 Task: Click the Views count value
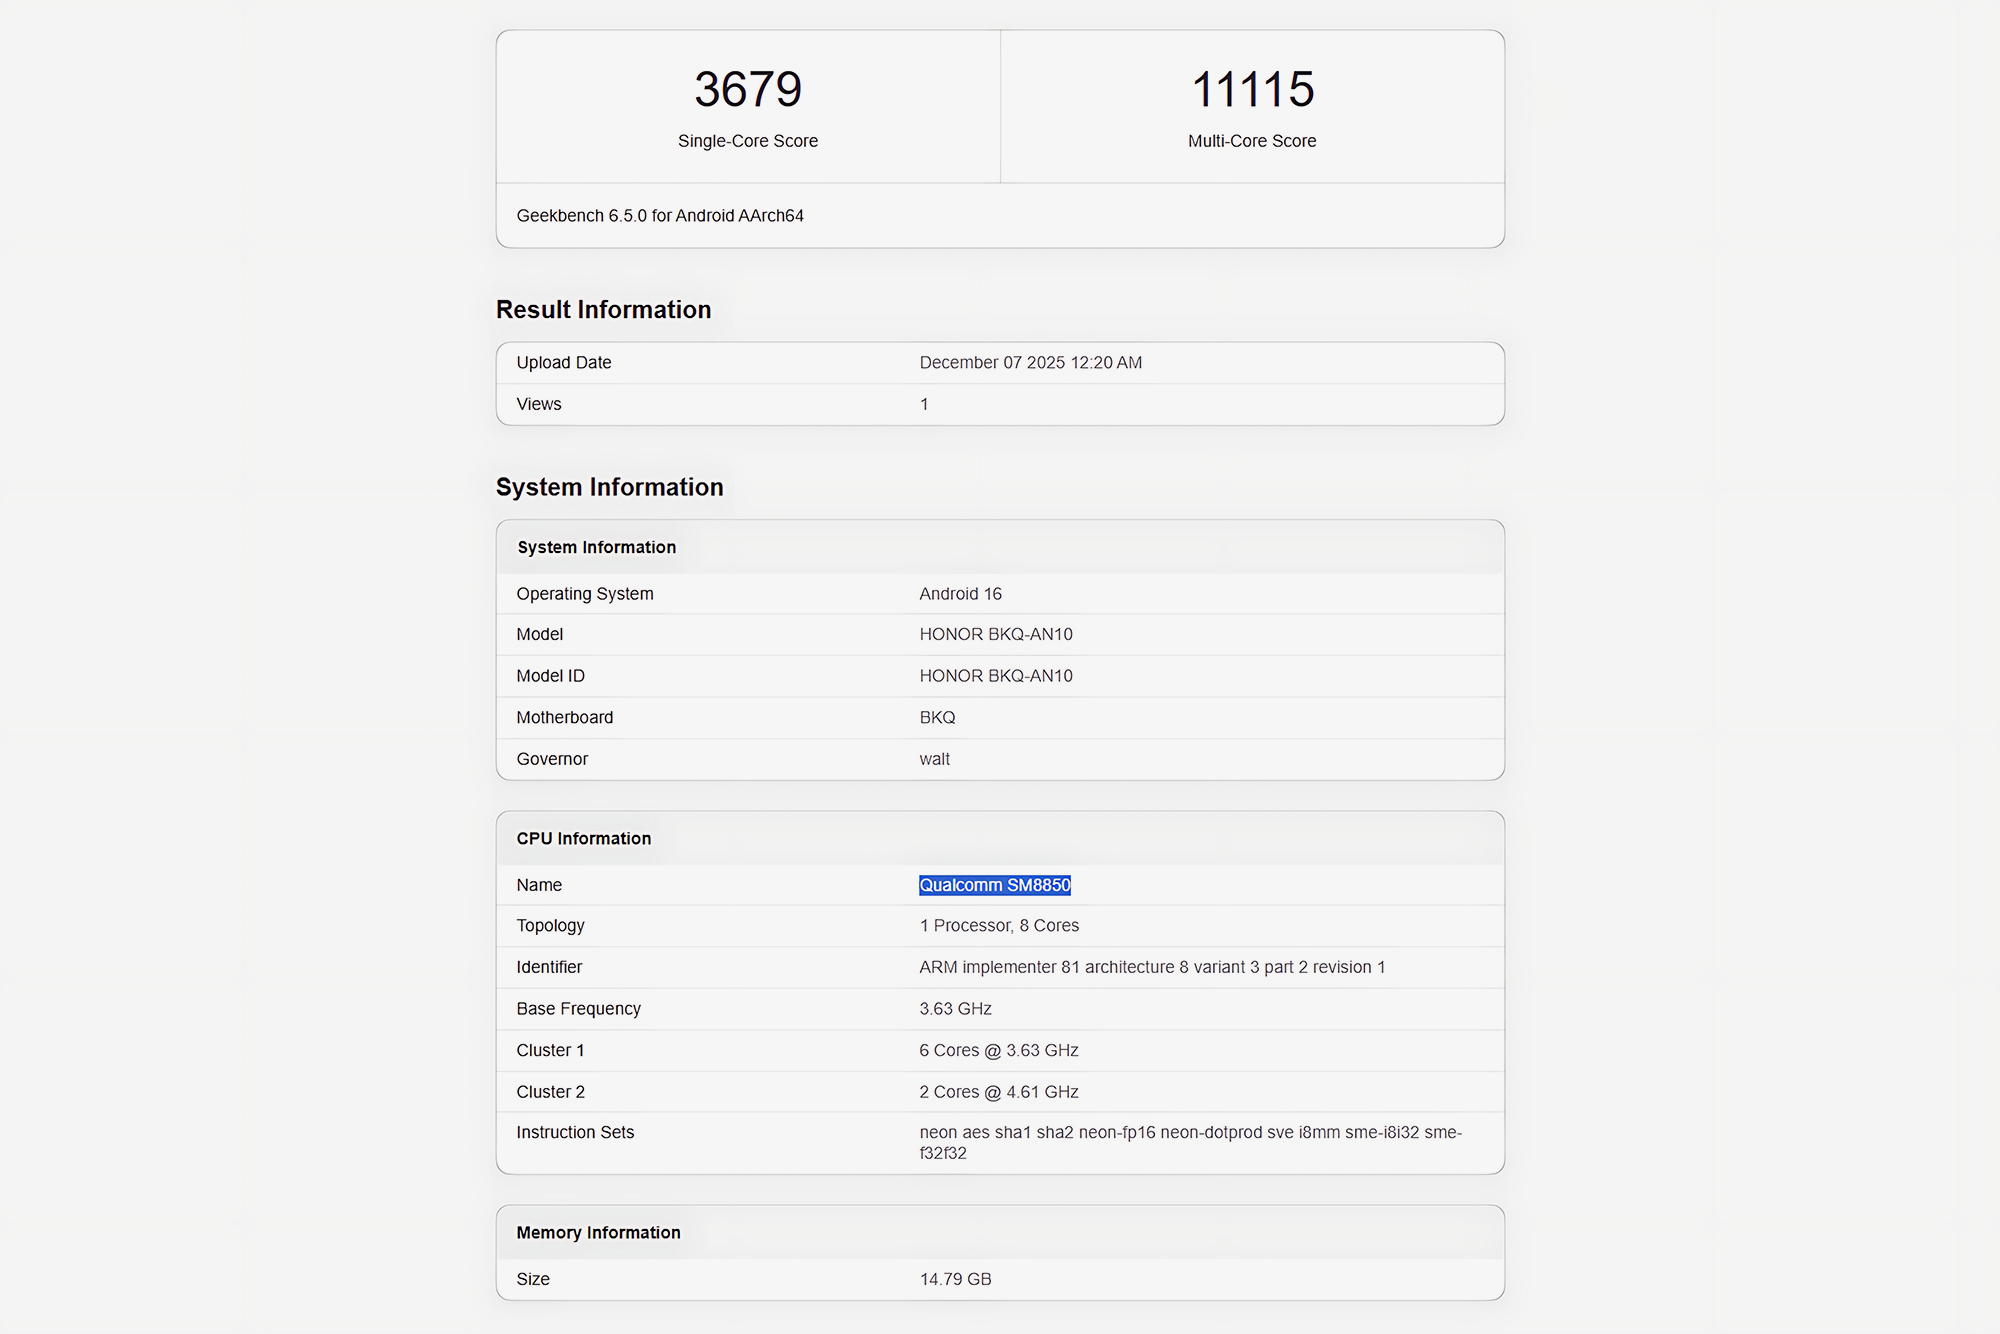(924, 404)
